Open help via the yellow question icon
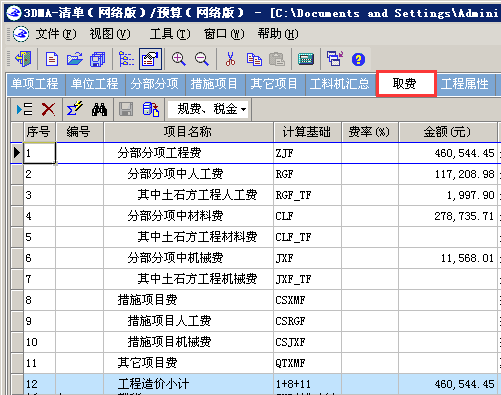501x395 pixels. coord(358,60)
